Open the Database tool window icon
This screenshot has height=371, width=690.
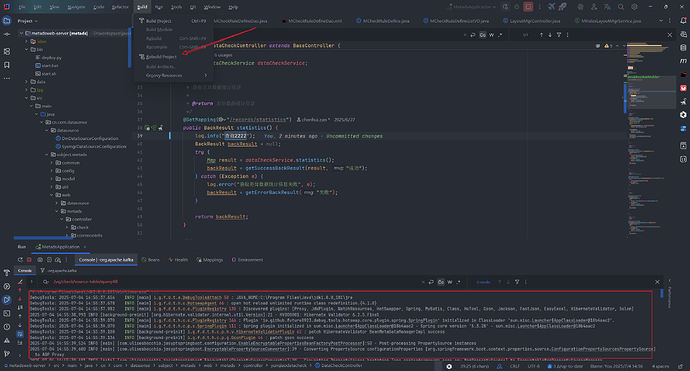[x=683, y=48]
